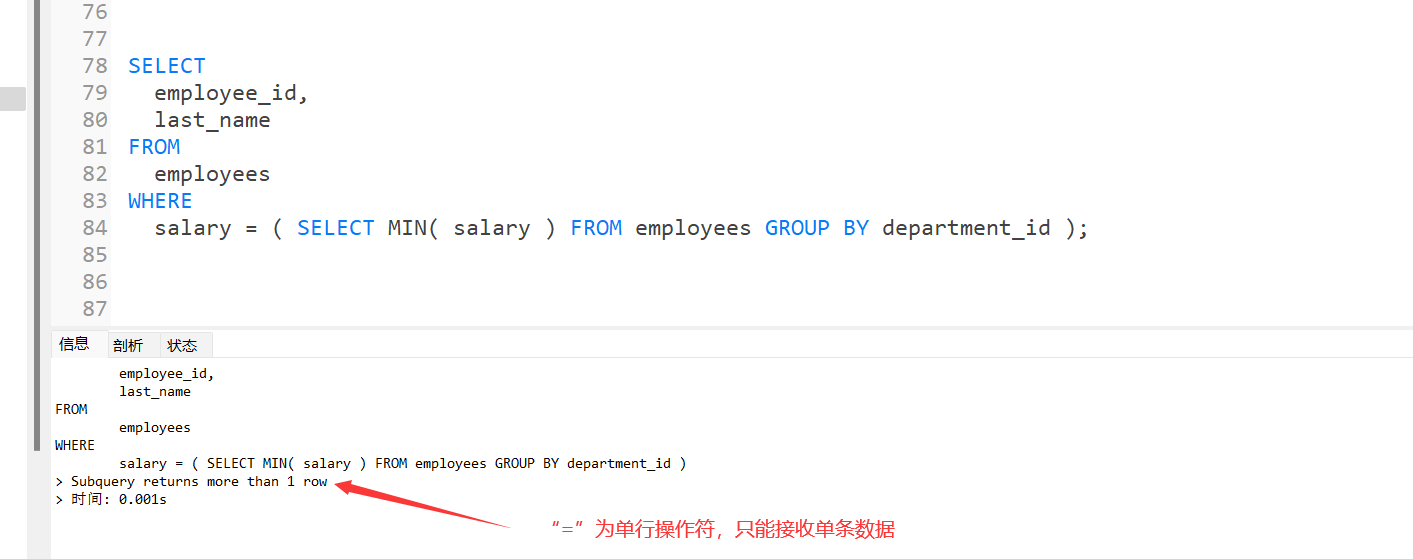Select the 状态 tab
The width and height of the screenshot is (1413, 559).
pos(182,346)
